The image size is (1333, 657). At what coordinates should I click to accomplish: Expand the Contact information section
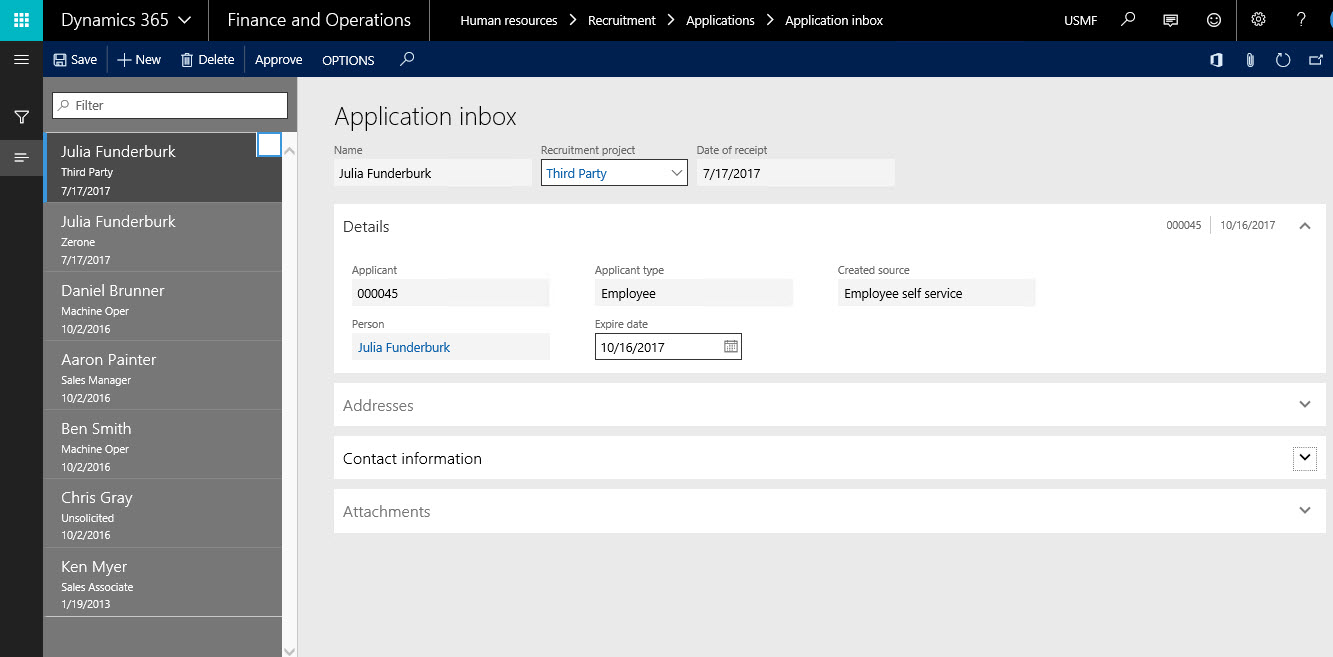[829, 458]
